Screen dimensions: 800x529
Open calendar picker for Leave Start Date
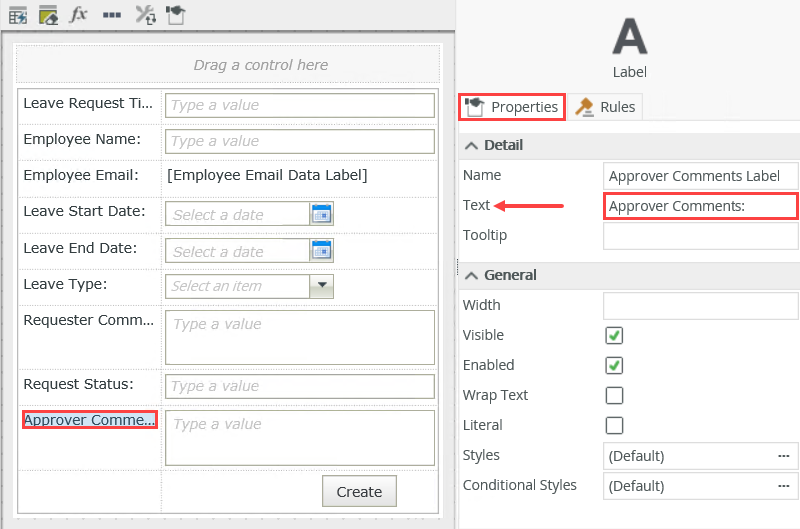click(x=321, y=214)
